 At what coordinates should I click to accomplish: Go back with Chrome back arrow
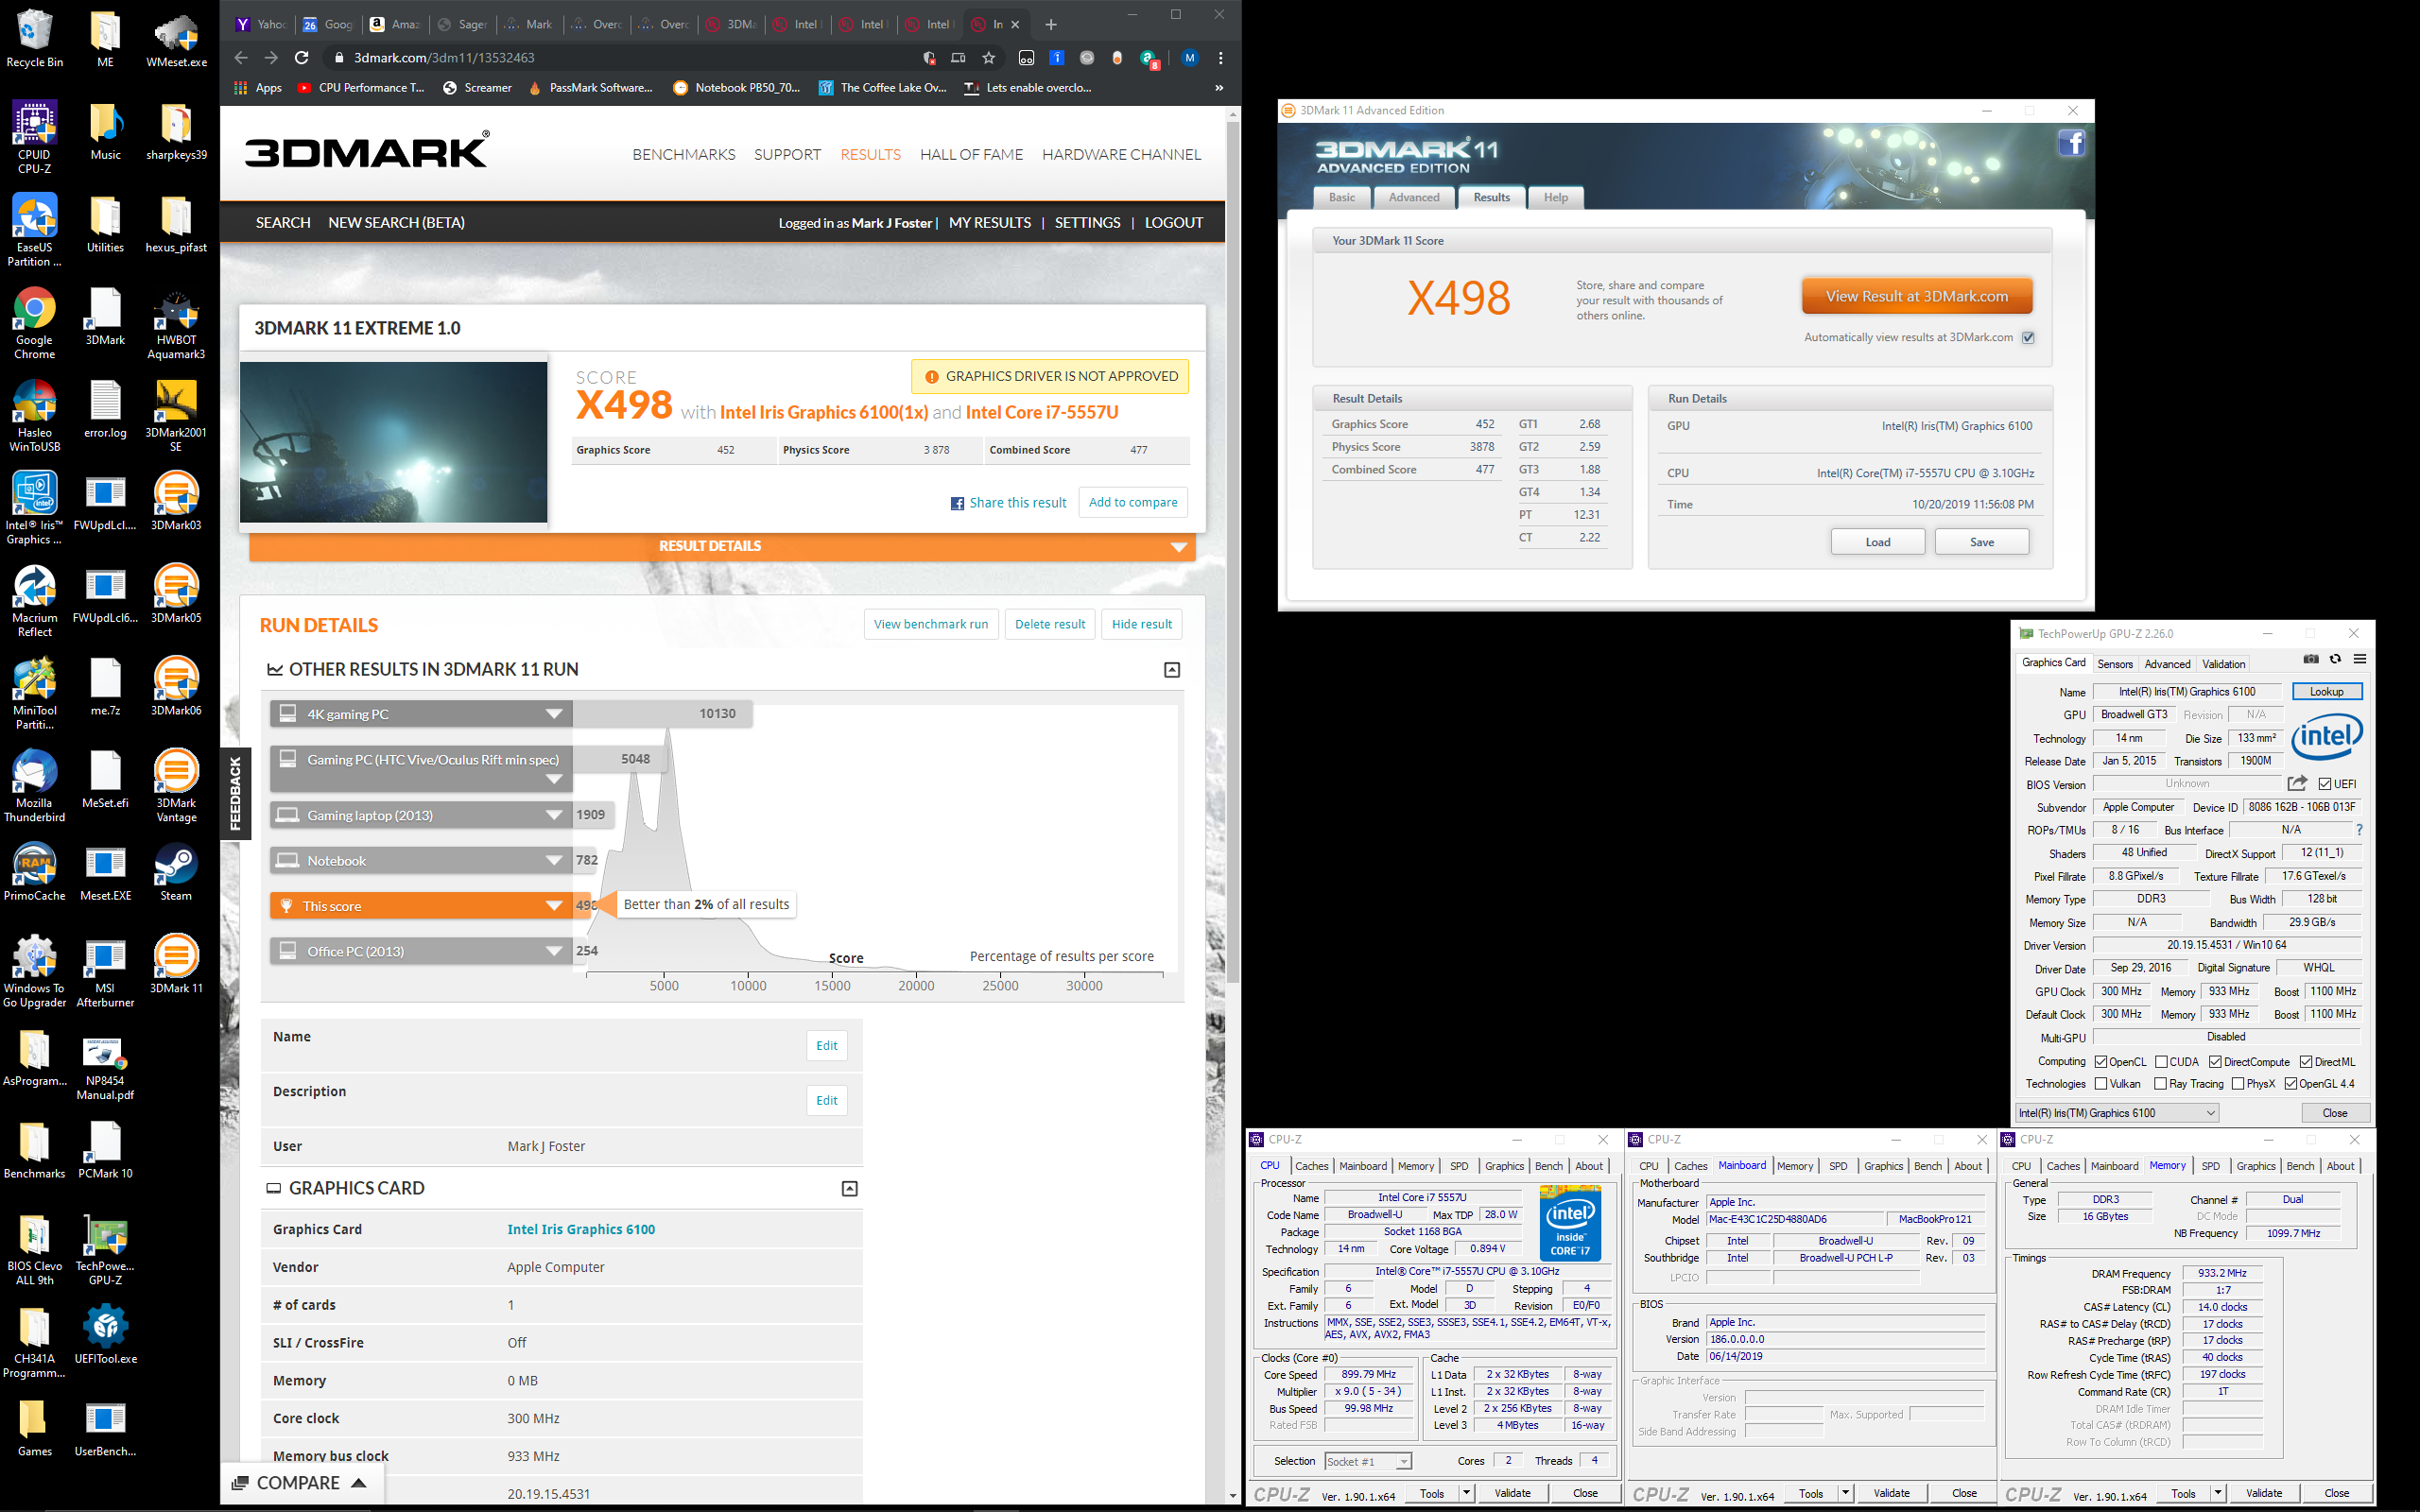pos(240,58)
